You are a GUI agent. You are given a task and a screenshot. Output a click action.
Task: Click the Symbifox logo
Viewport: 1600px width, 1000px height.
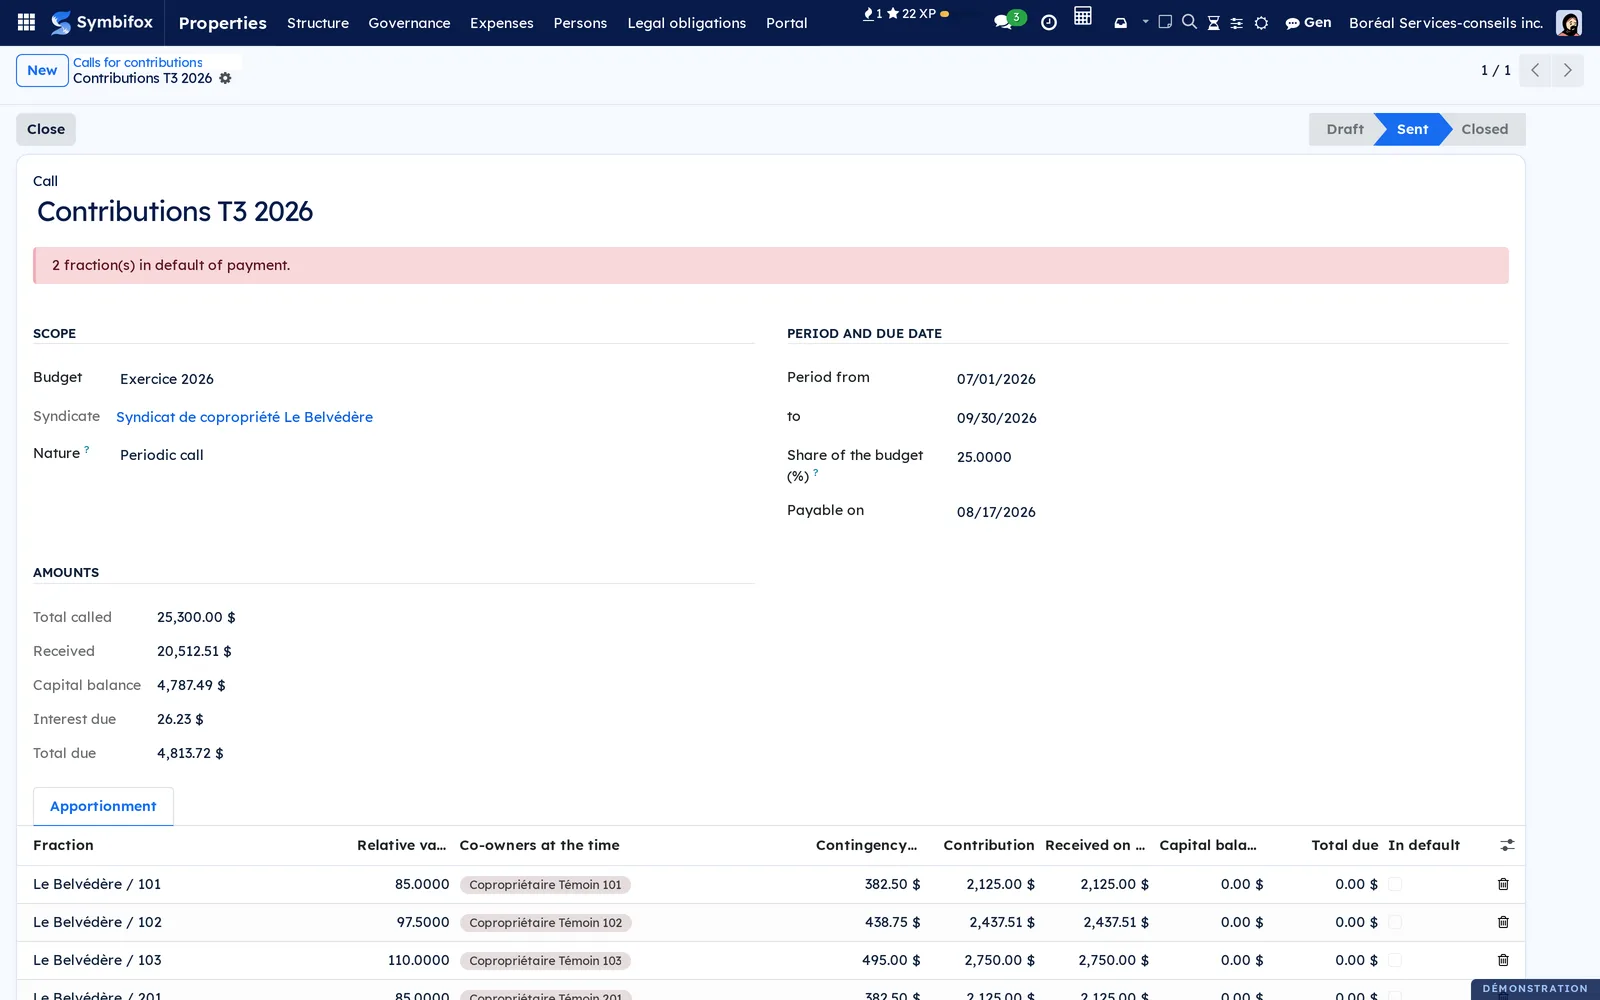[x=102, y=22]
